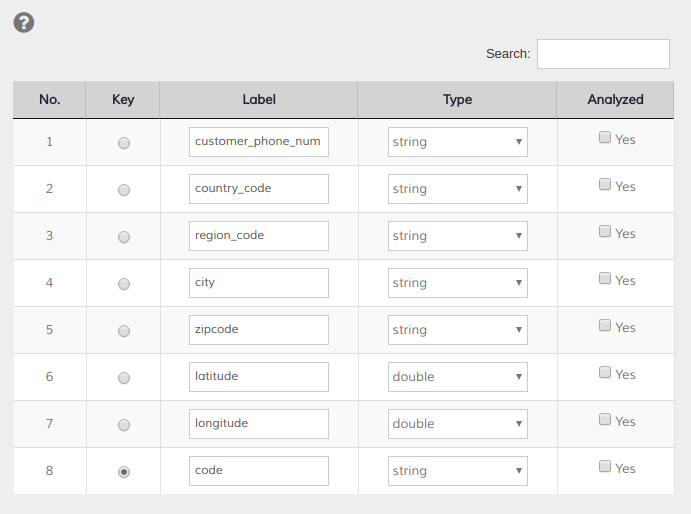
Task: Click the longitude label input field
Action: (258, 424)
